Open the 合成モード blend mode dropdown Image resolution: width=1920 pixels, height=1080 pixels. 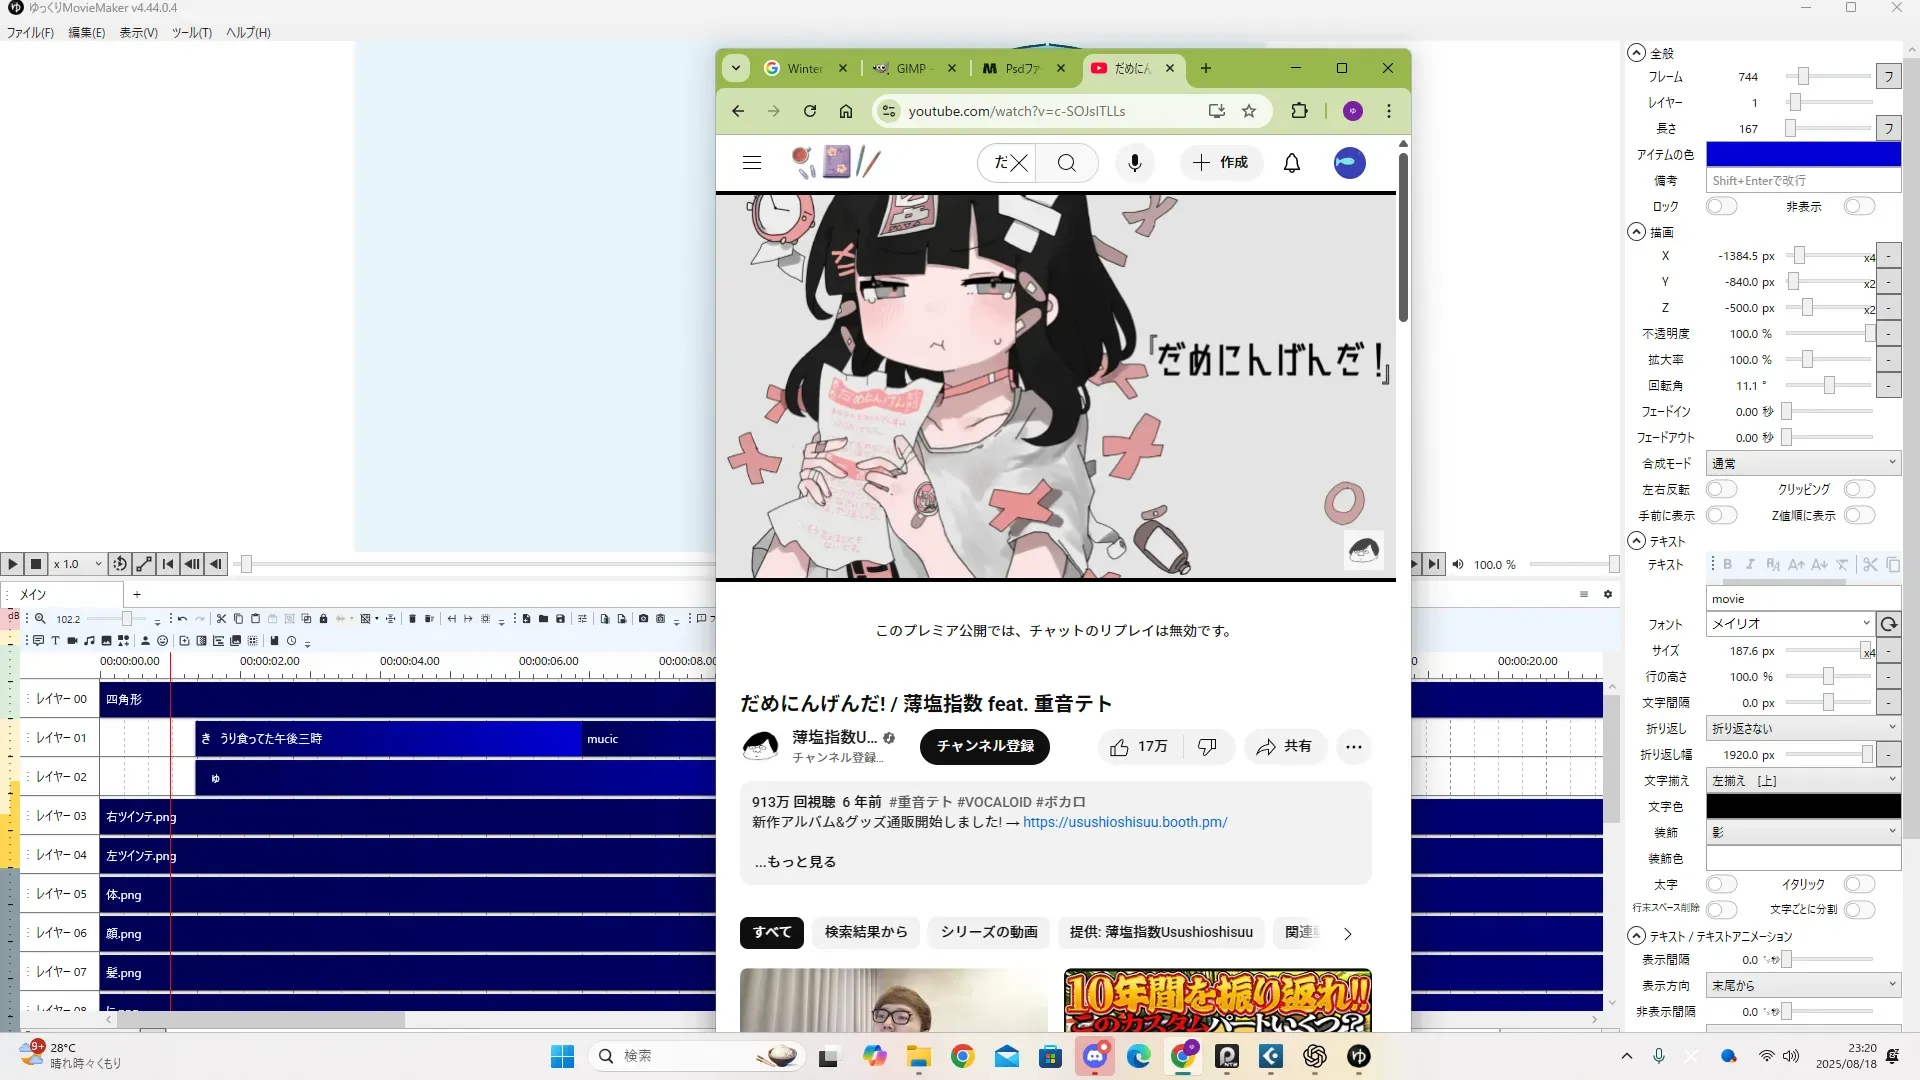point(1802,464)
